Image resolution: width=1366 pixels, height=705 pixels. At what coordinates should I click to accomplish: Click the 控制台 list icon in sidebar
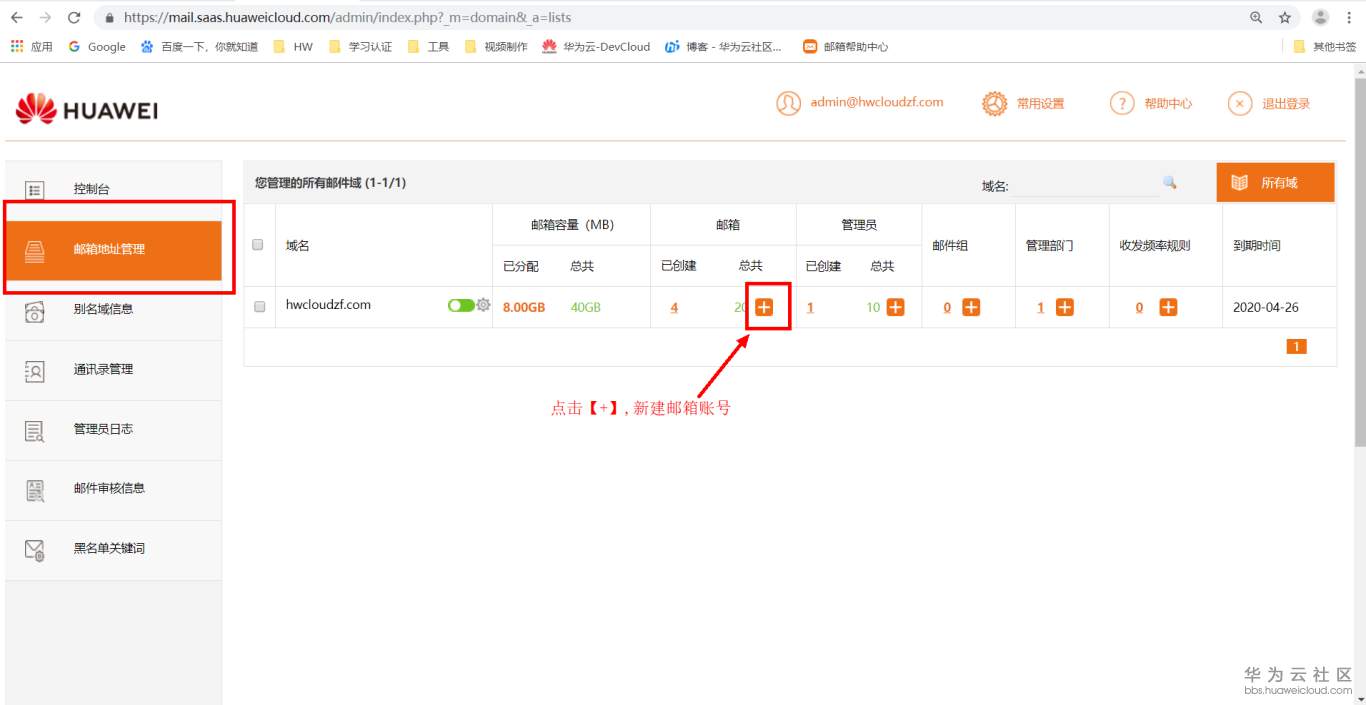34,190
